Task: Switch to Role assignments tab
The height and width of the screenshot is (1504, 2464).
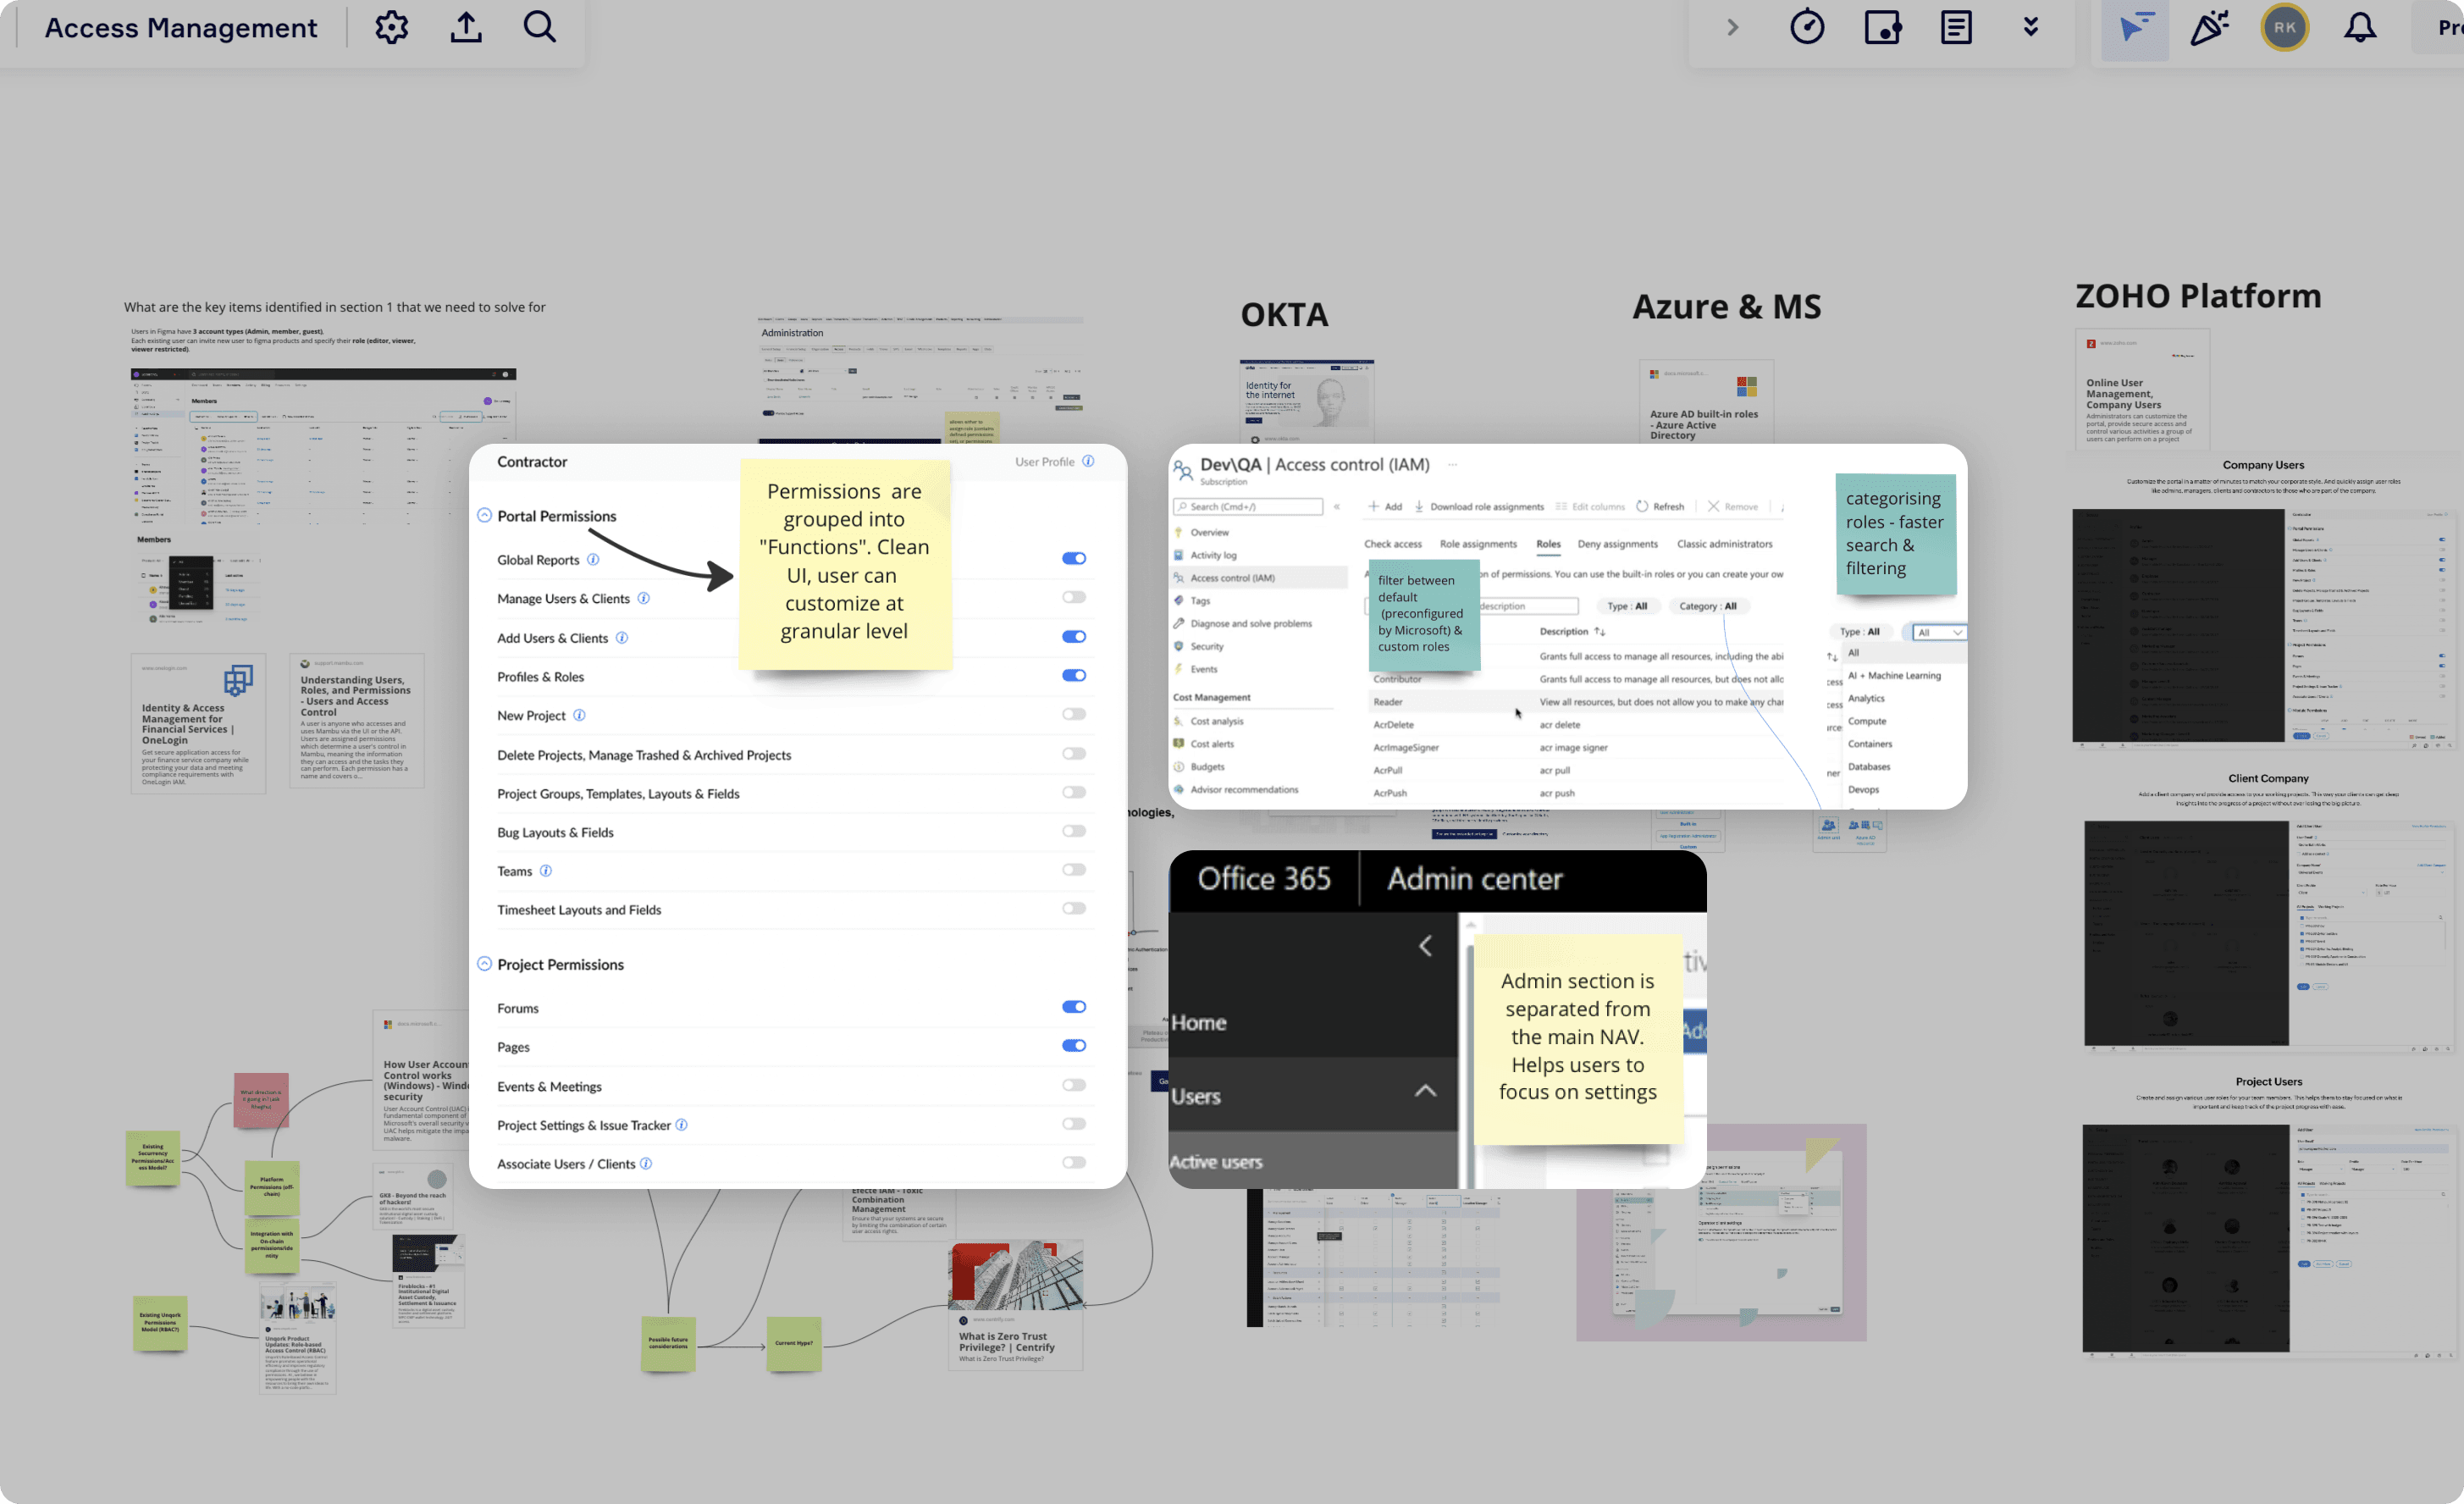Action: point(1478,544)
